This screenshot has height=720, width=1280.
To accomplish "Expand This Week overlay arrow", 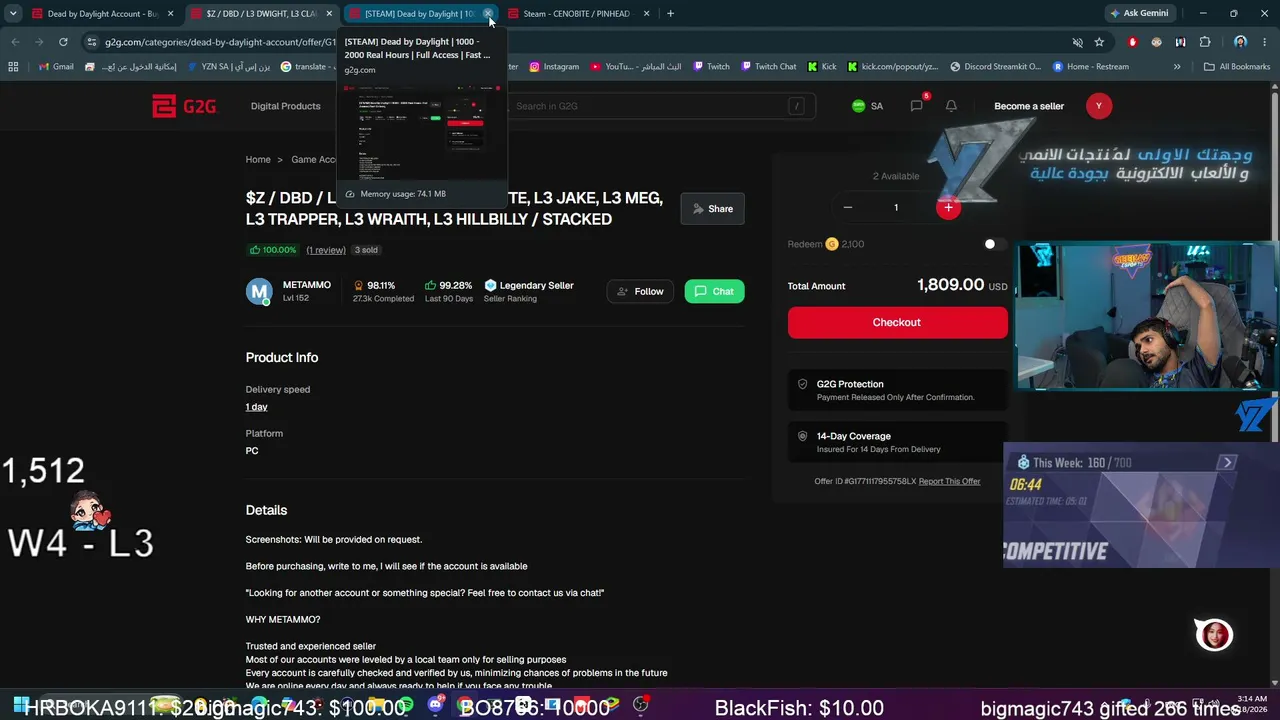I will (1228, 462).
